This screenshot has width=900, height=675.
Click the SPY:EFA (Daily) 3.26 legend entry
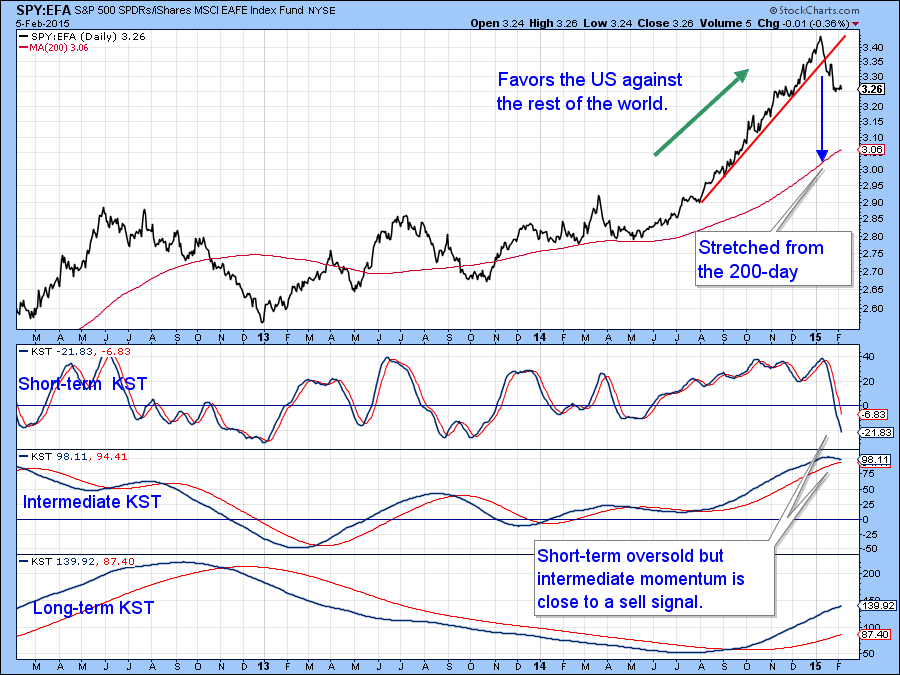click(x=83, y=36)
